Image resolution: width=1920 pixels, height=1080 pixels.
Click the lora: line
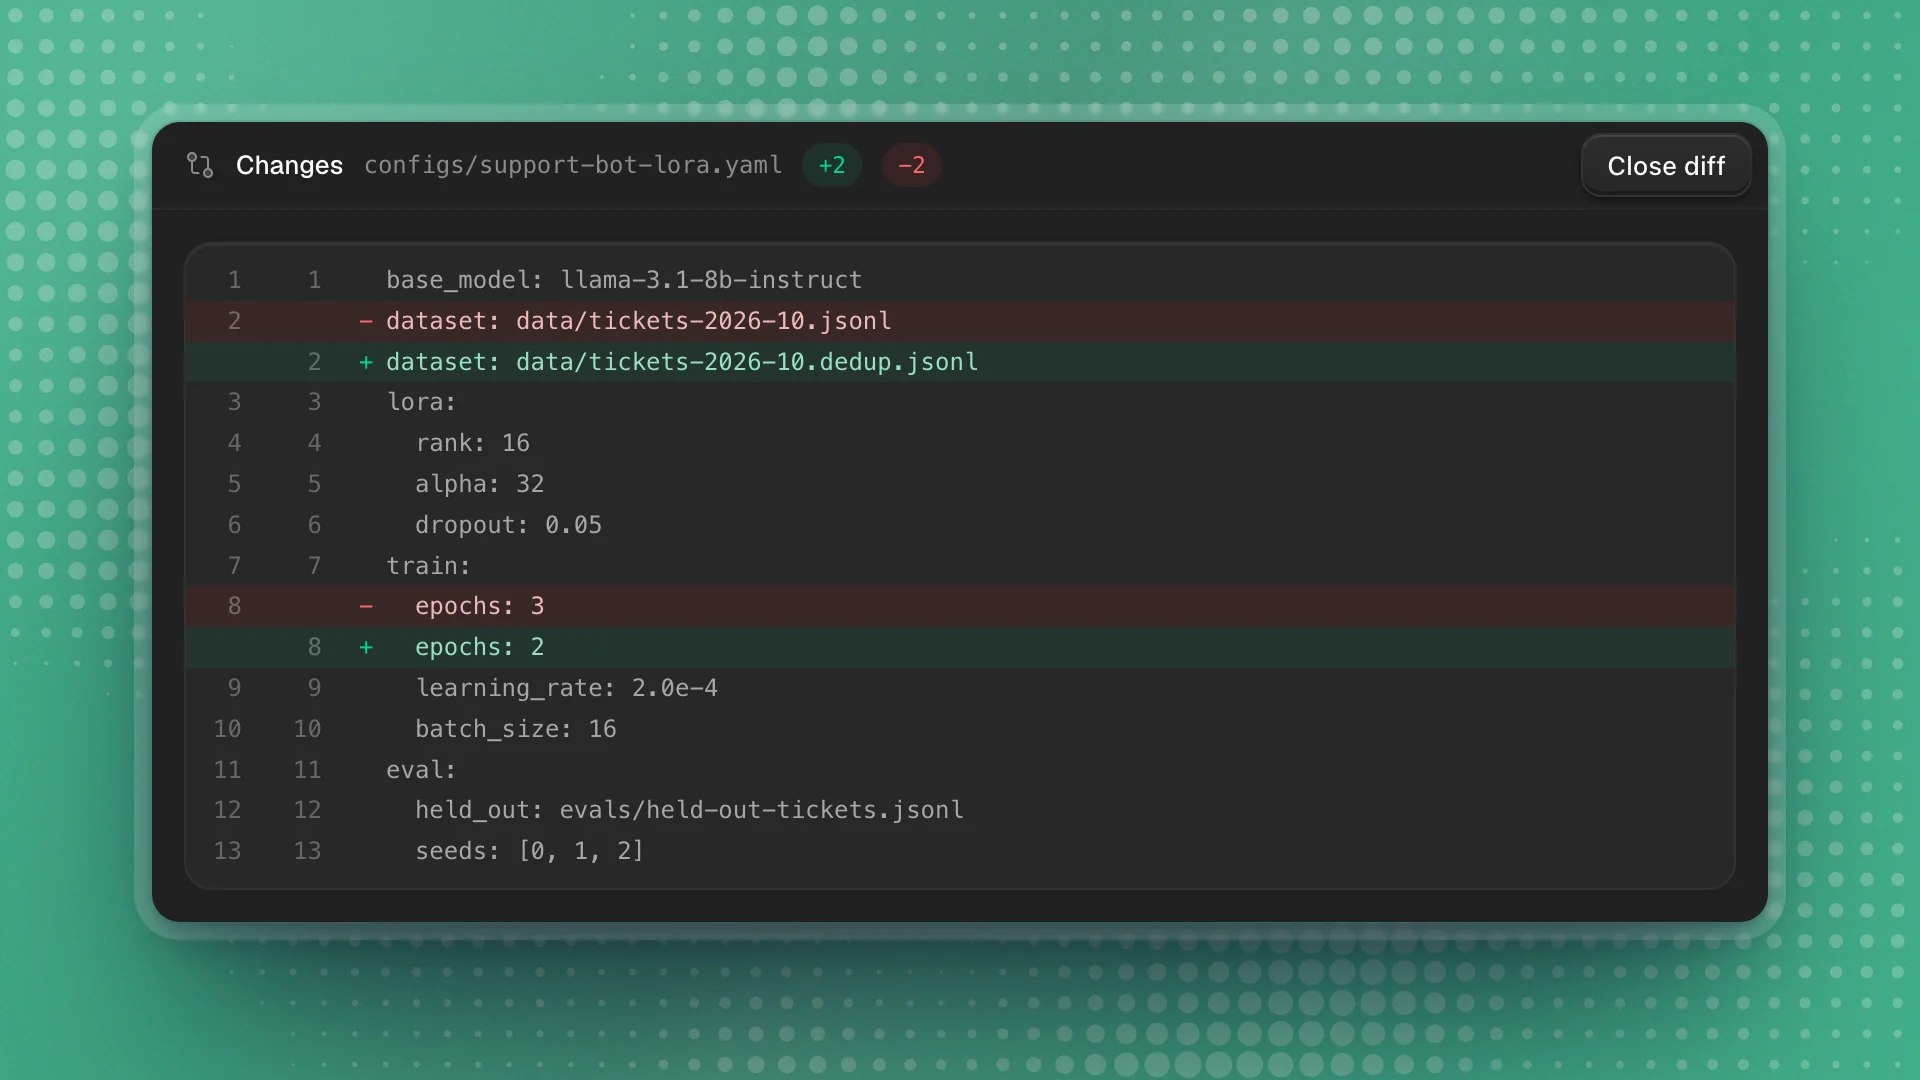960,402
